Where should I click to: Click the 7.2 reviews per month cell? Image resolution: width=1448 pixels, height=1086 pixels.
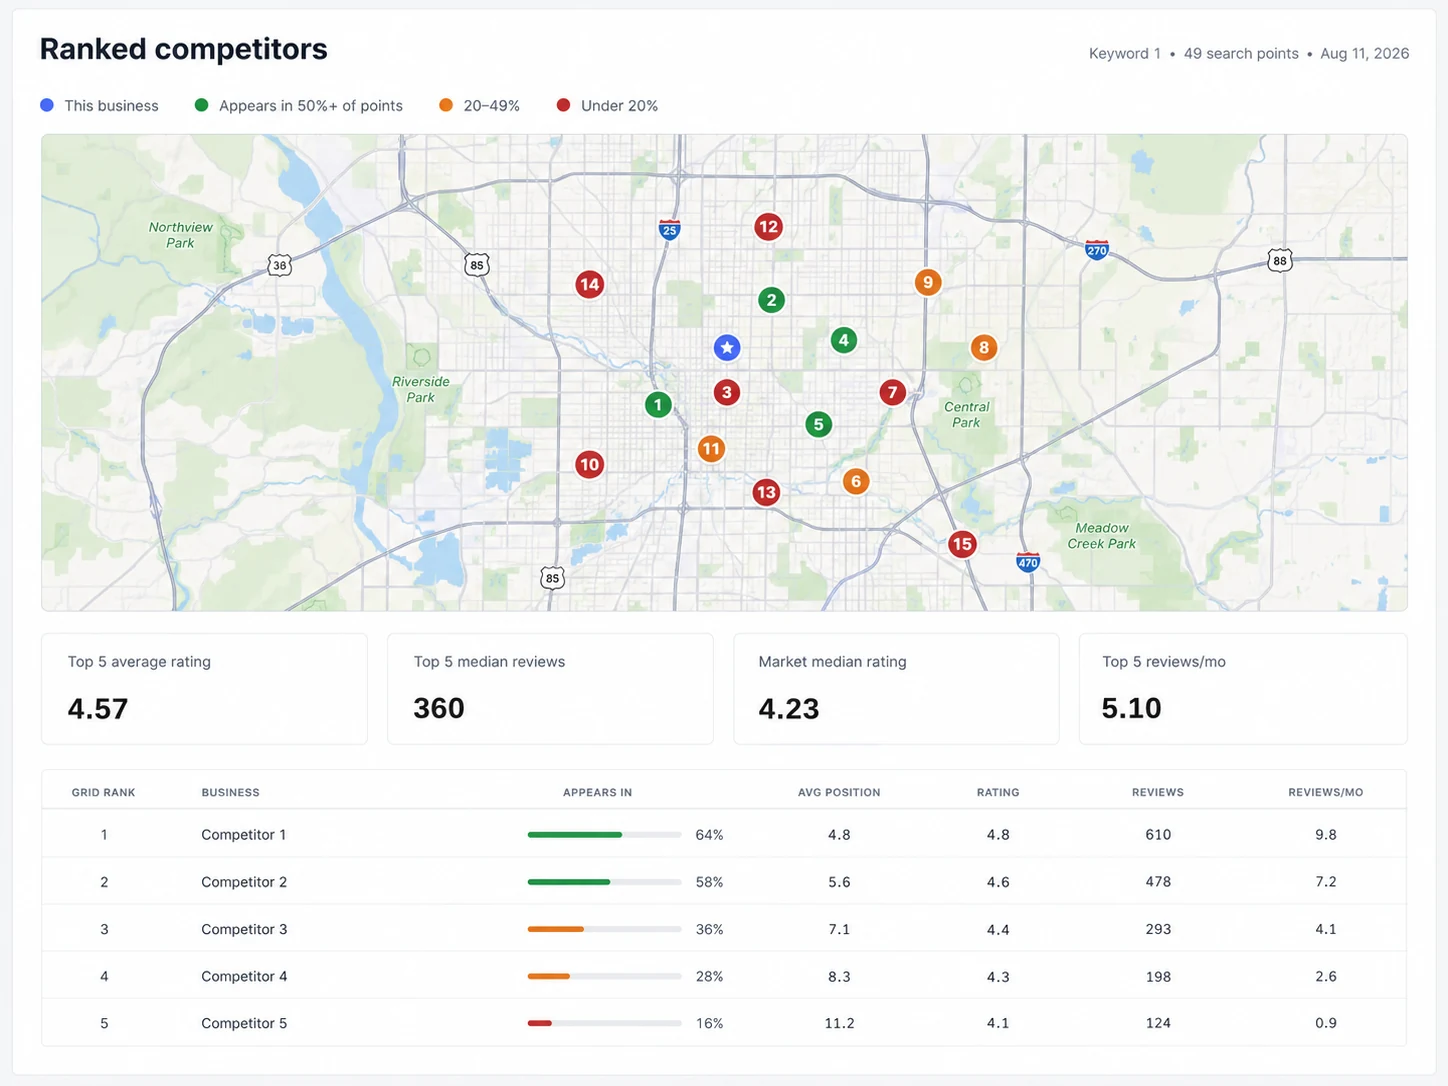[x=1326, y=882]
